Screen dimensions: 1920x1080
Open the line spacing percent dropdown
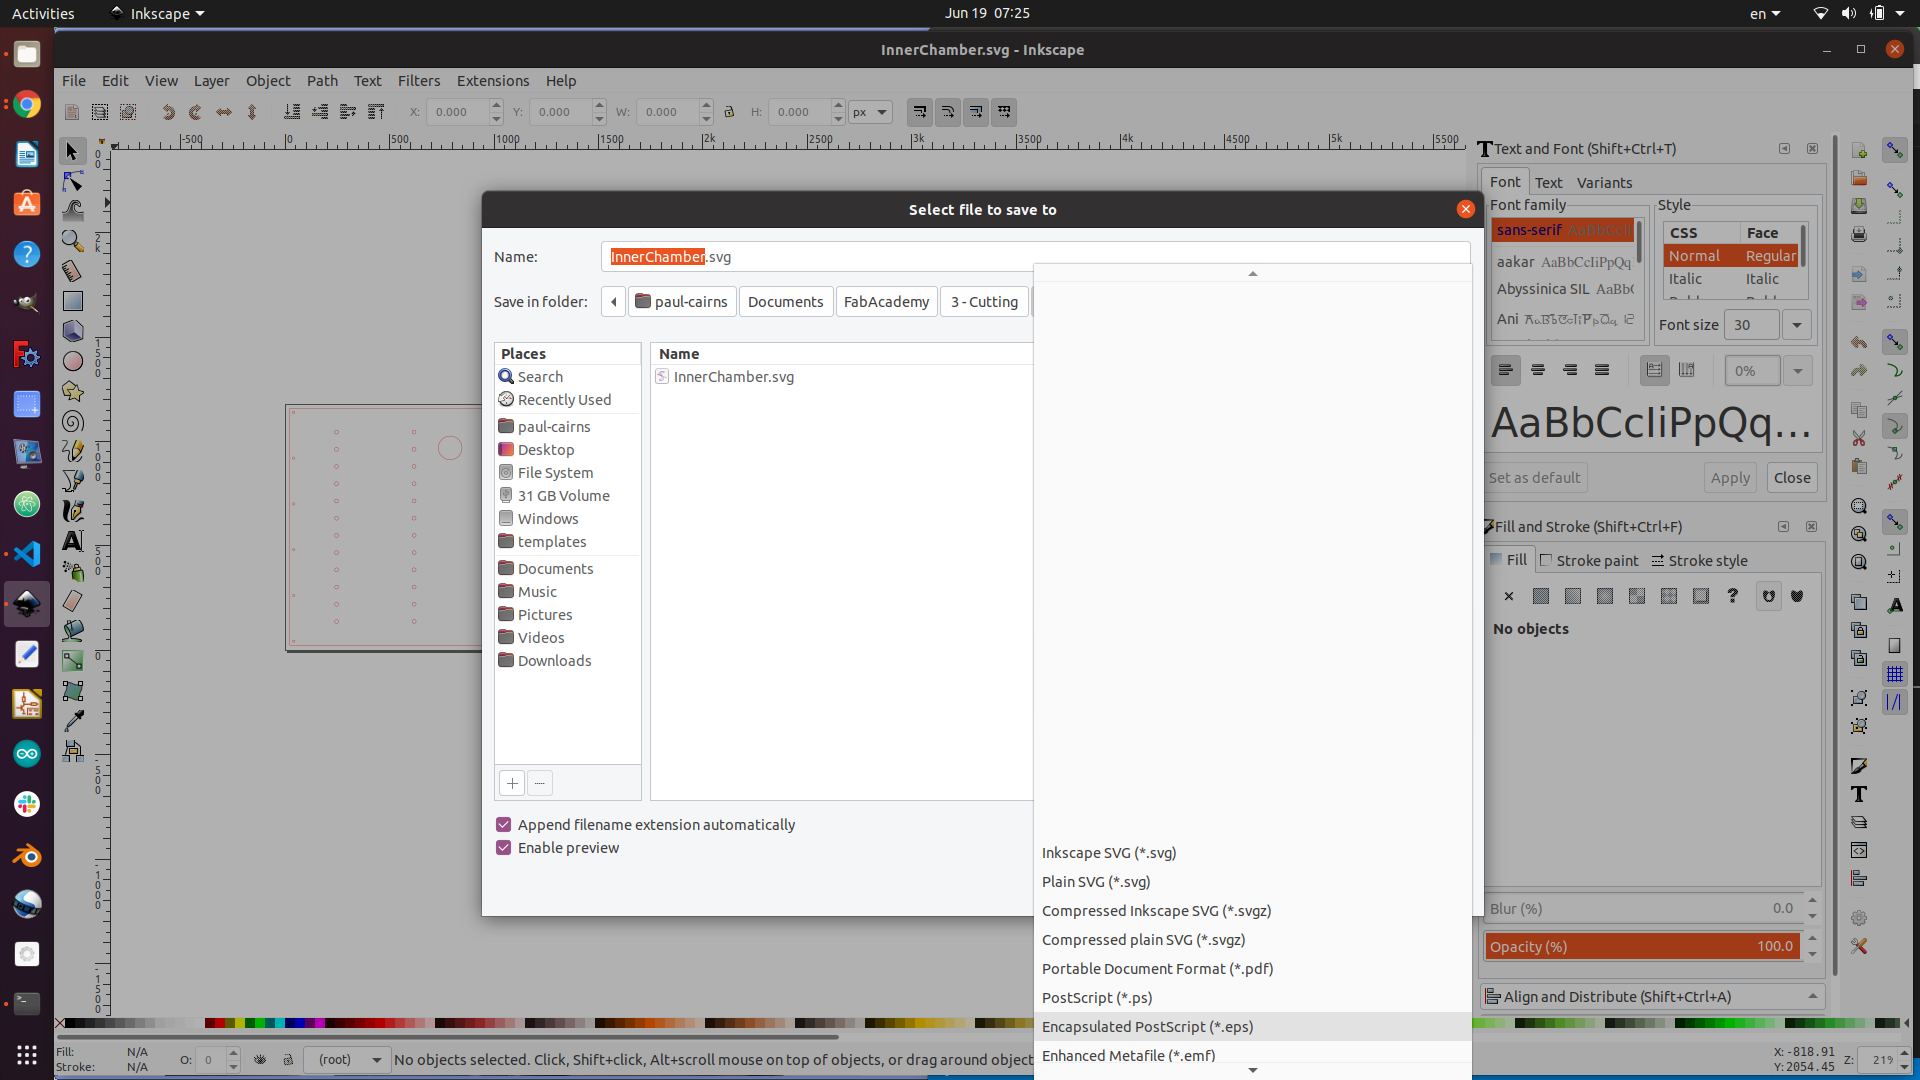click(1798, 371)
